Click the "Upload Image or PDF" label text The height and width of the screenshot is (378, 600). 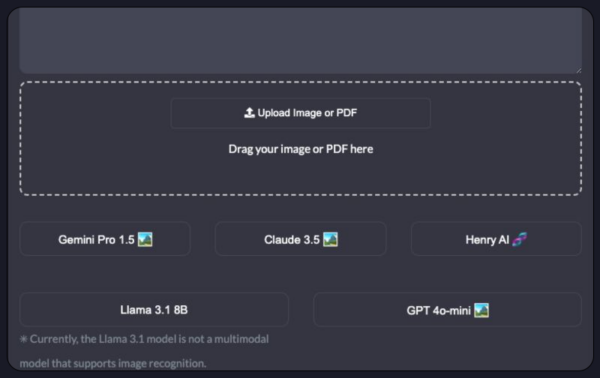click(307, 113)
